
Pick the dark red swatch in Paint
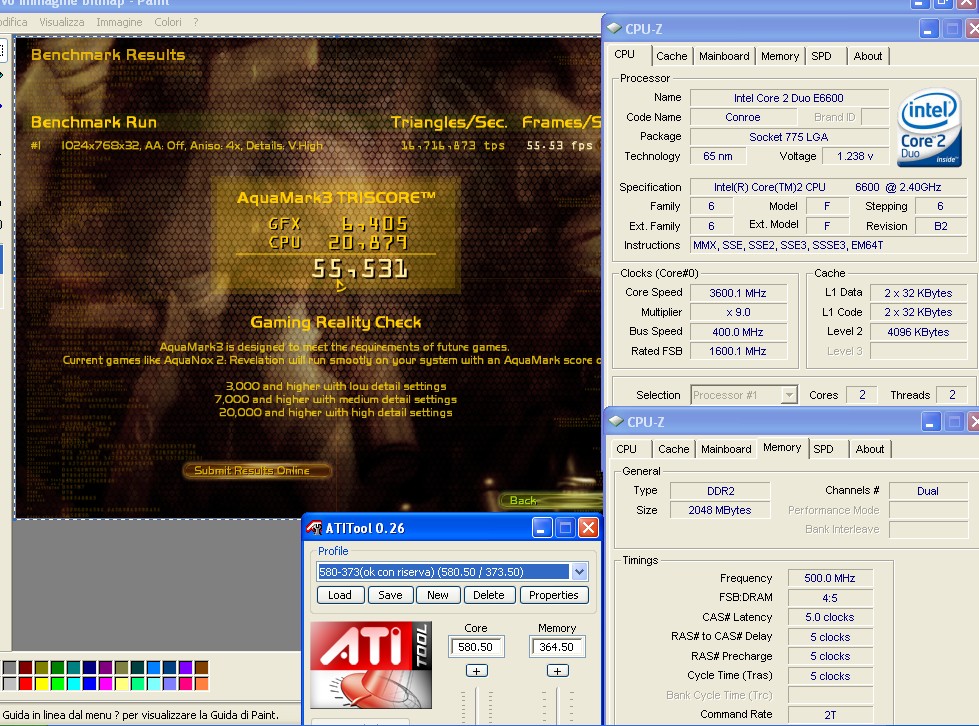(26, 668)
